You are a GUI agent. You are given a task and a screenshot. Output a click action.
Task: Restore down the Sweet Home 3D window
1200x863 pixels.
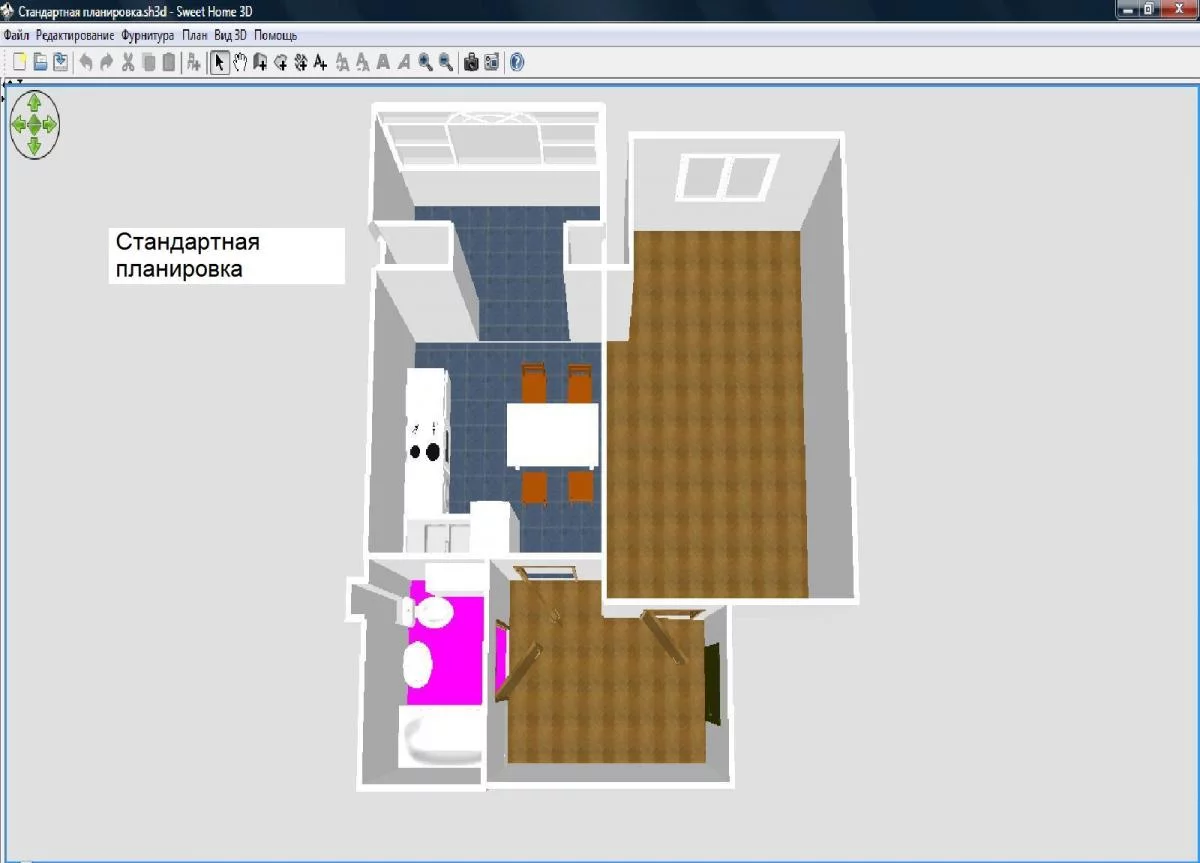(x=1149, y=8)
